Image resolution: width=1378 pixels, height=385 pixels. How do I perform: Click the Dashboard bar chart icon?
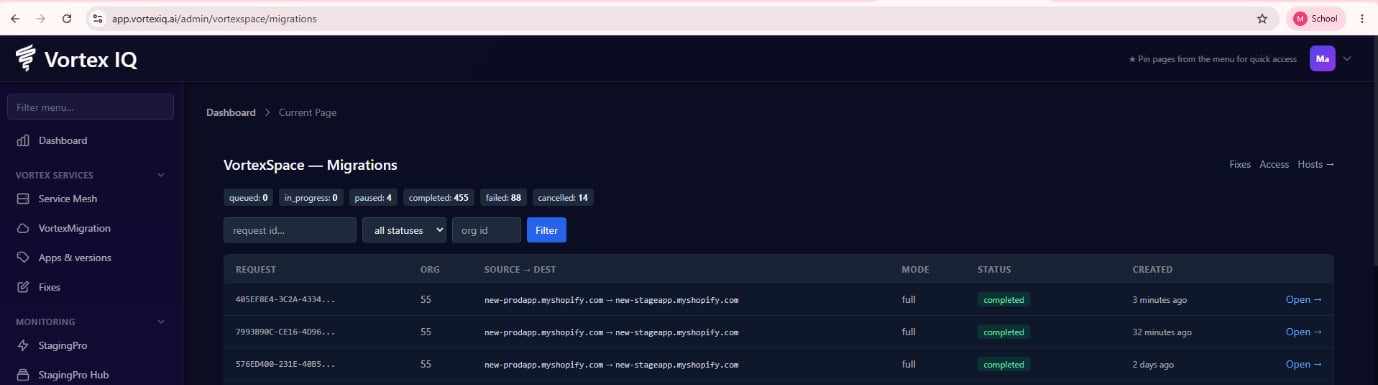click(x=23, y=141)
